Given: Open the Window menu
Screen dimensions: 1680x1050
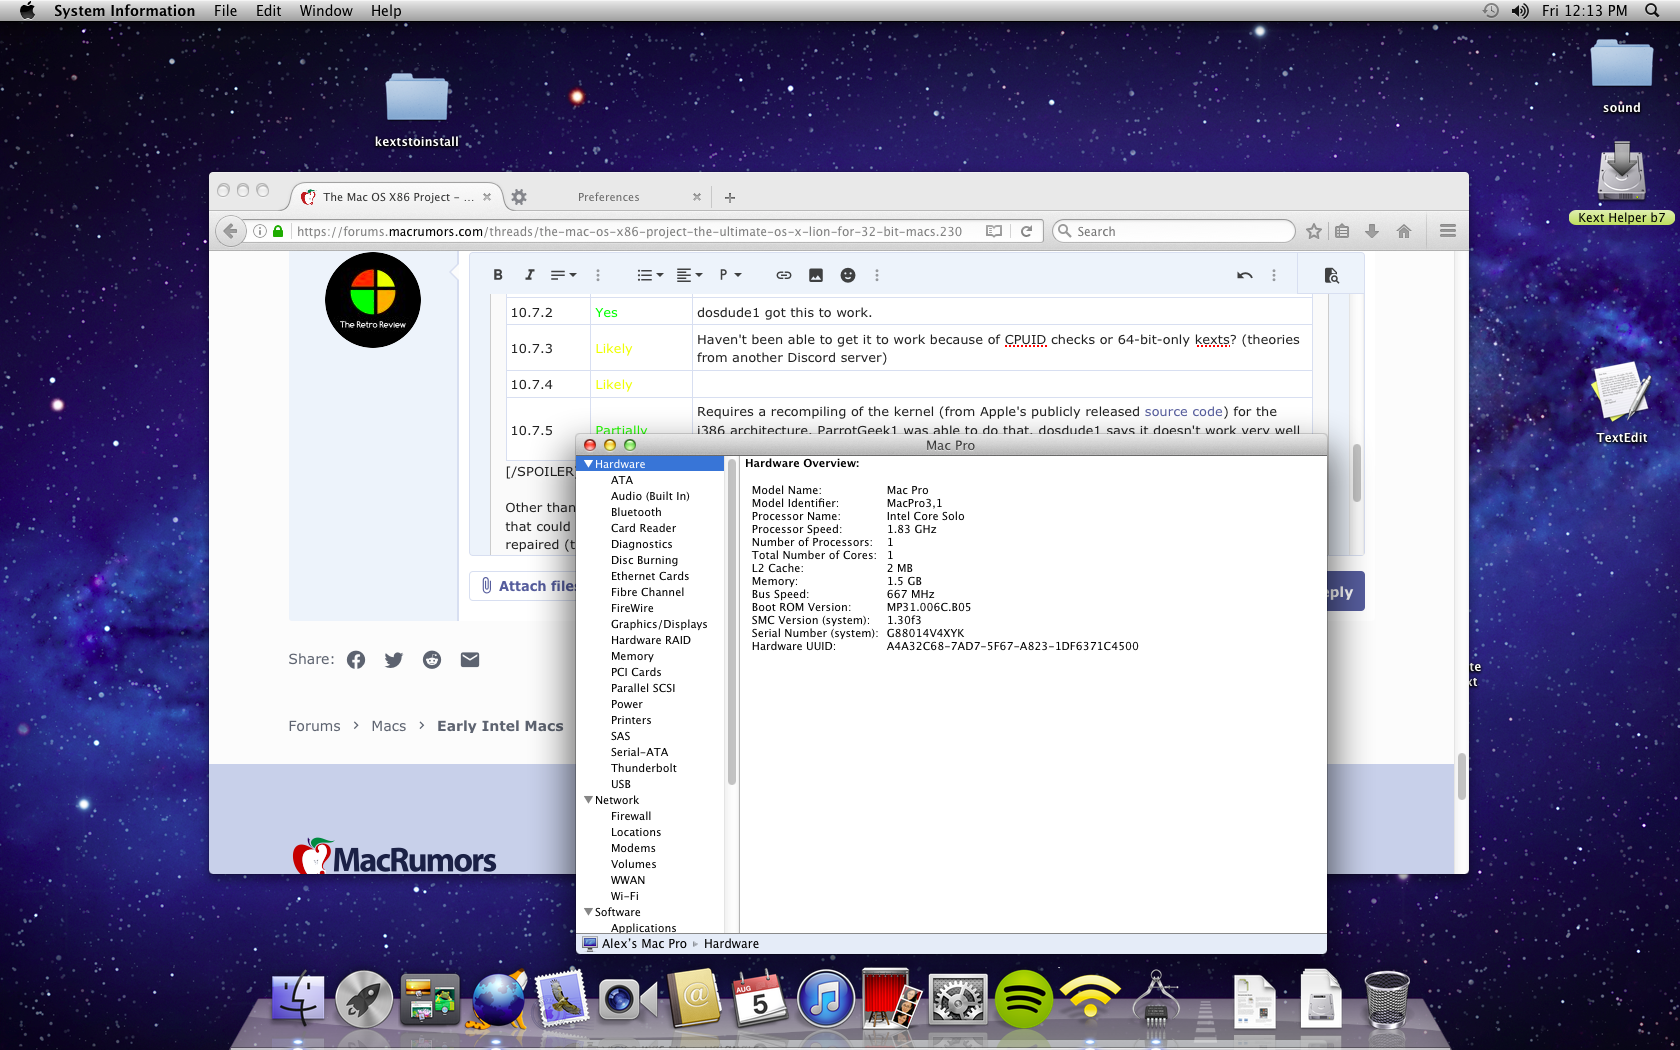Looking at the screenshot, I should tap(326, 10).
